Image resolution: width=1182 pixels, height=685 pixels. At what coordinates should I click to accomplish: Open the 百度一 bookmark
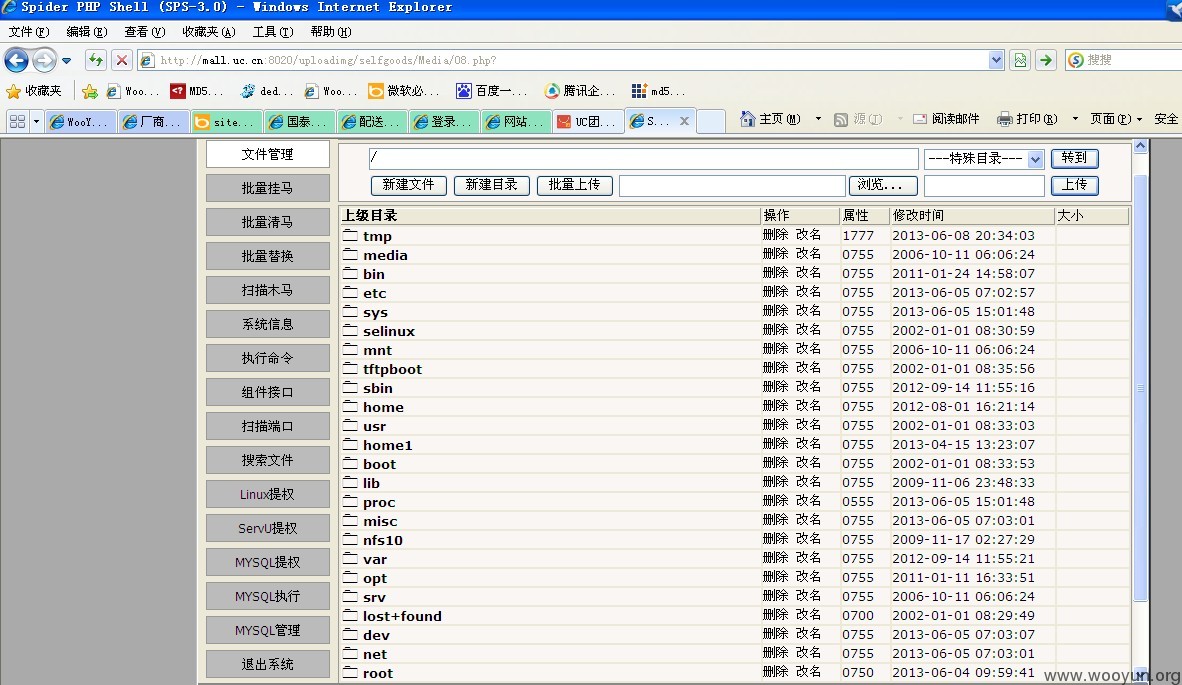tap(491, 91)
